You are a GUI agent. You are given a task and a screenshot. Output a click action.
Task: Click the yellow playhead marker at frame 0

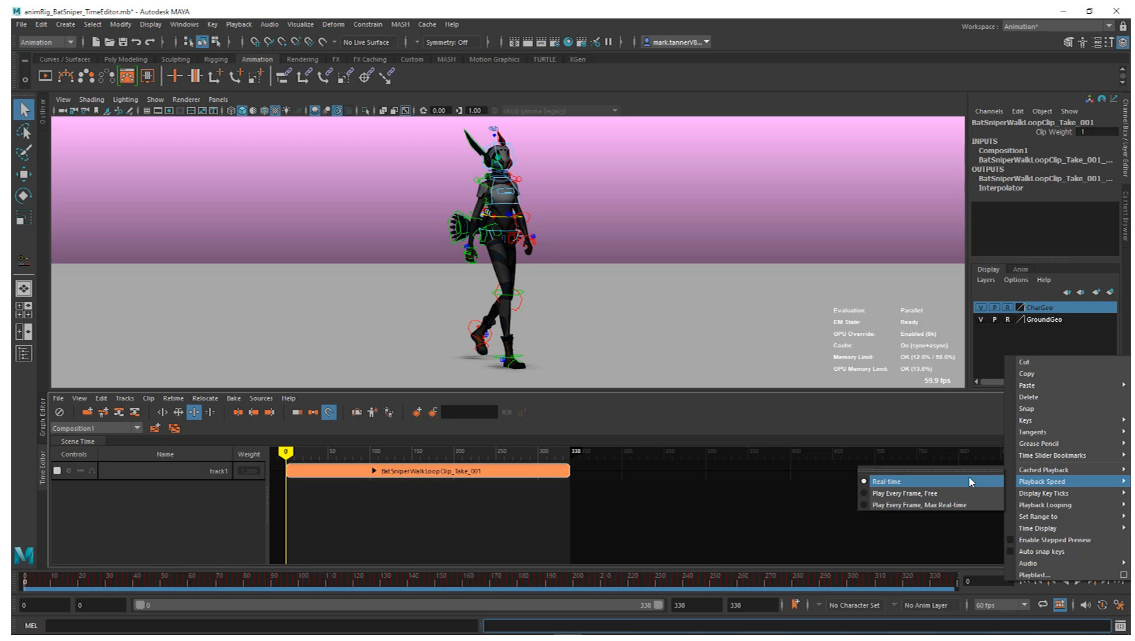tap(285, 453)
